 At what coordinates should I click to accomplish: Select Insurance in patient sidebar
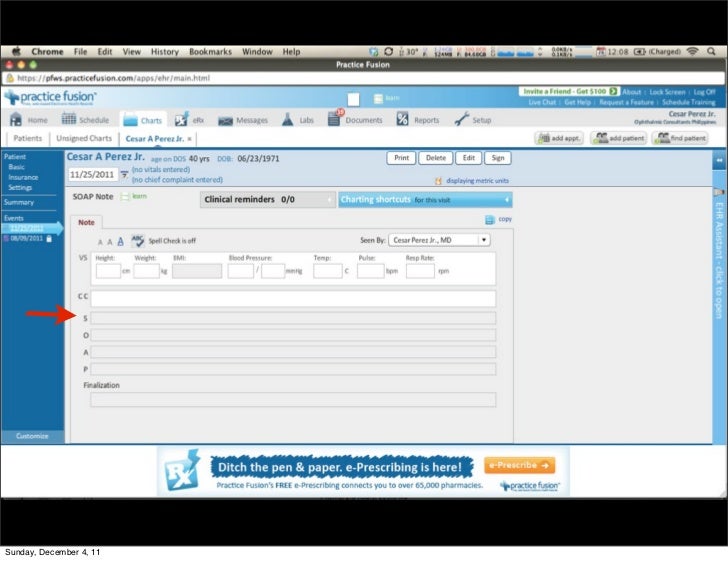[x=23, y=177]
